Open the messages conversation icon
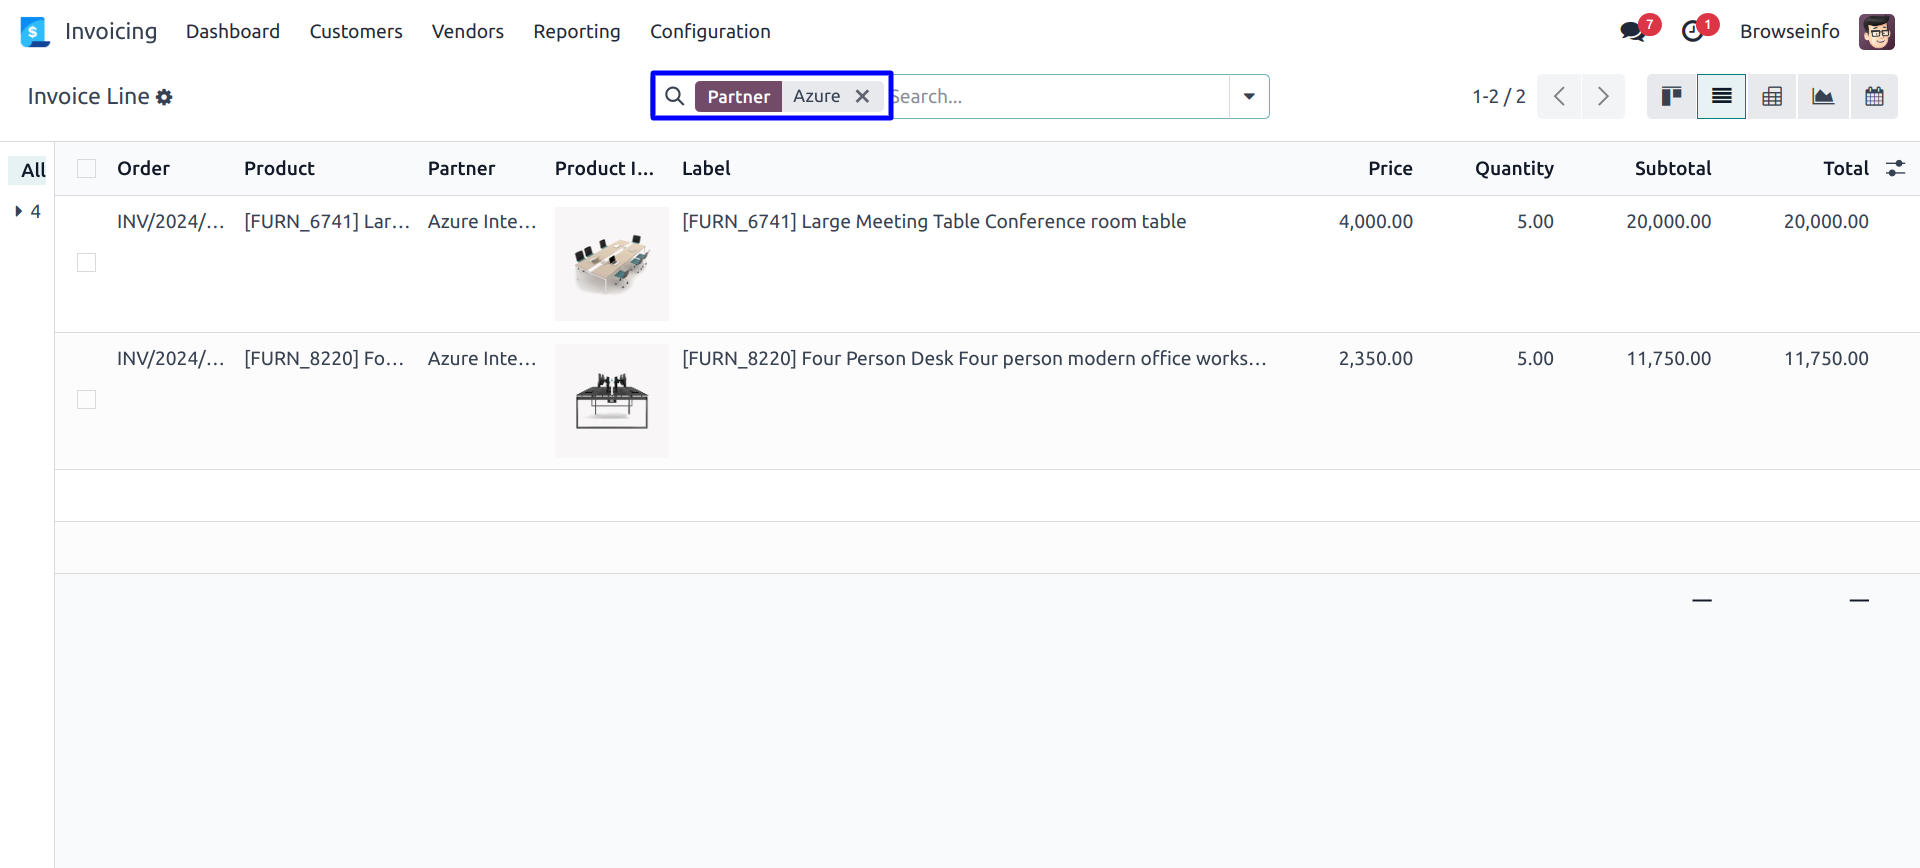Screen dimensions: 1920x868 point(1633,31)
